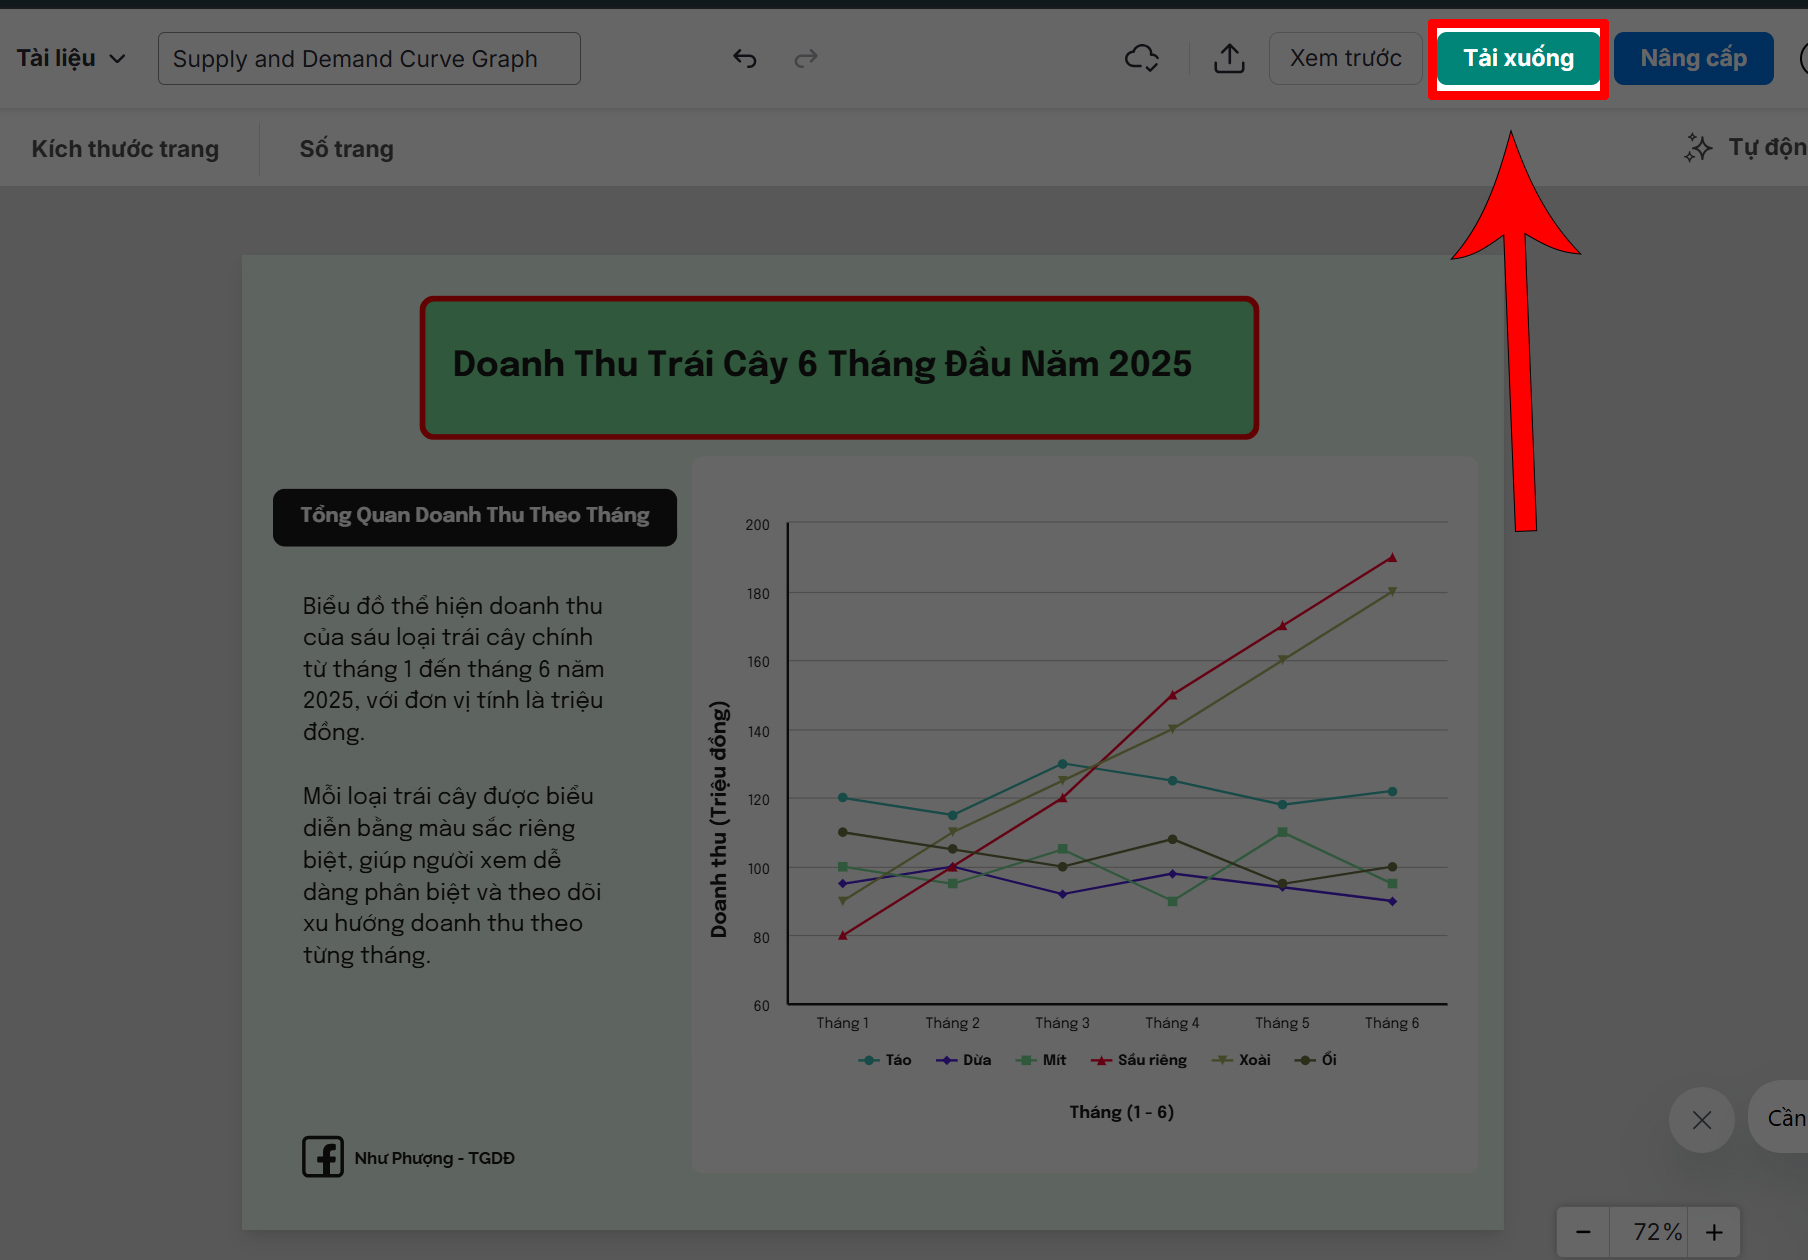Click the cloud sync status icon
The image size is (1808, 1260).
pyautogui.click(x=1141, y=59)
